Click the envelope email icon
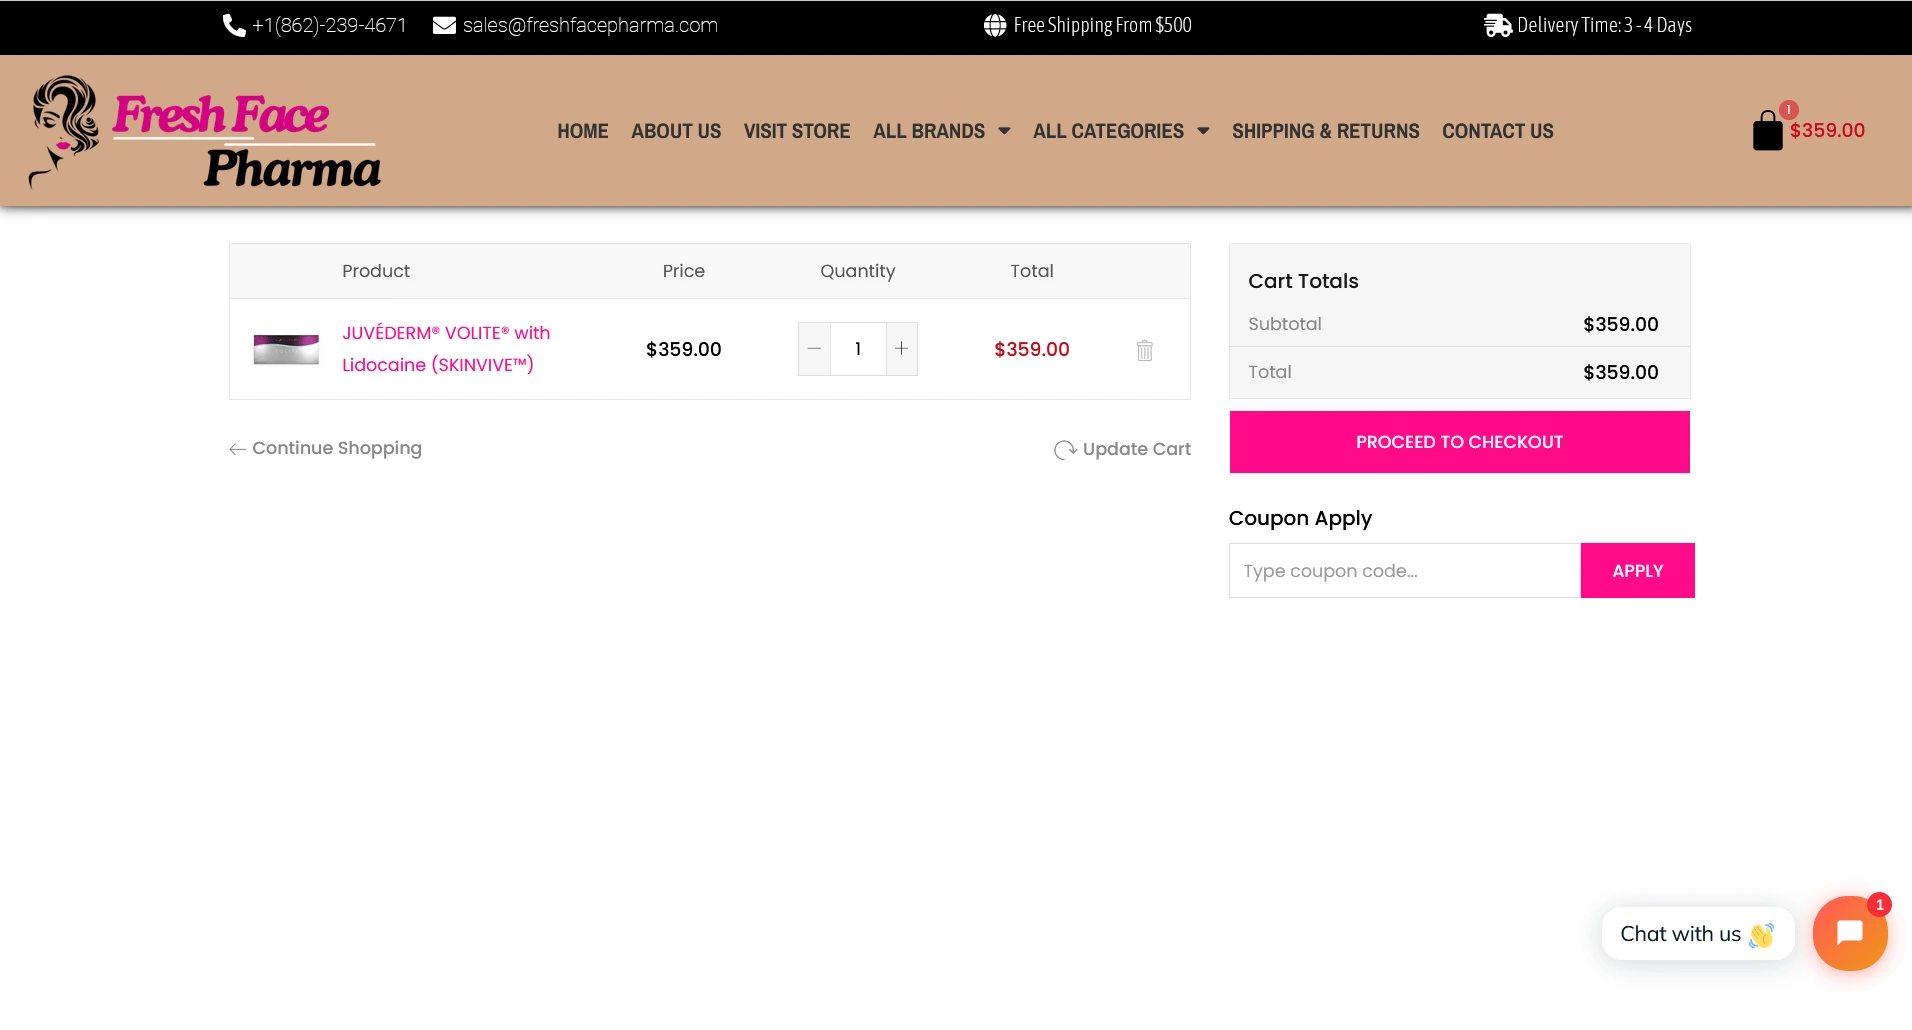 (444, 26)
